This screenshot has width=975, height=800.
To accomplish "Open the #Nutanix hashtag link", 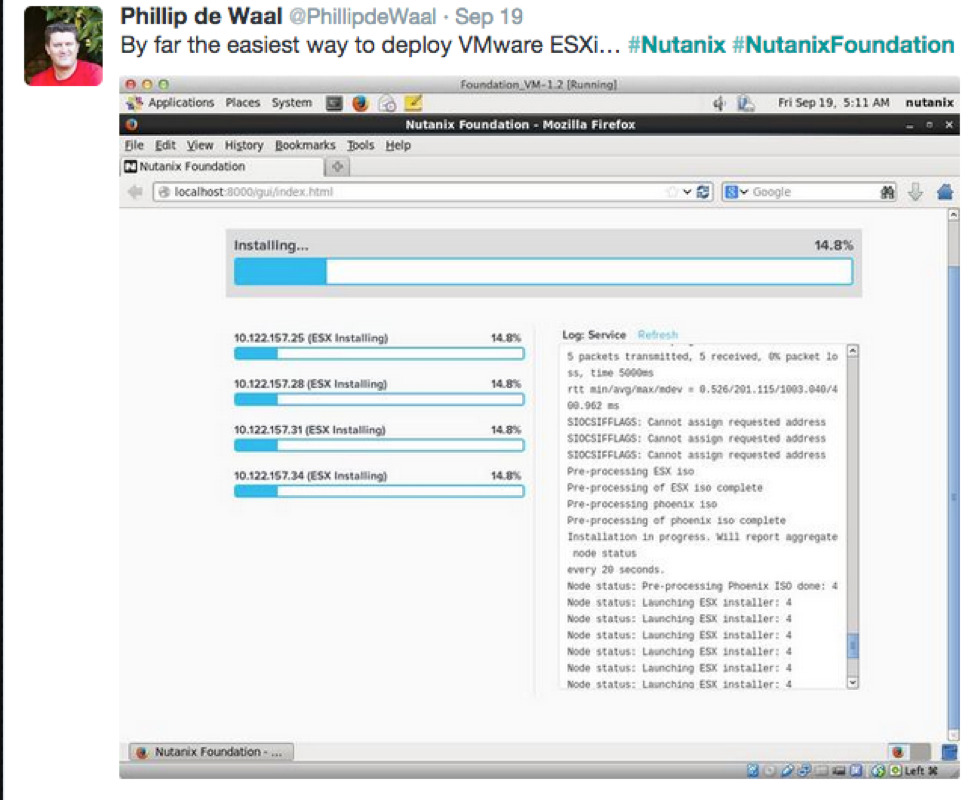I will point(677,45).
